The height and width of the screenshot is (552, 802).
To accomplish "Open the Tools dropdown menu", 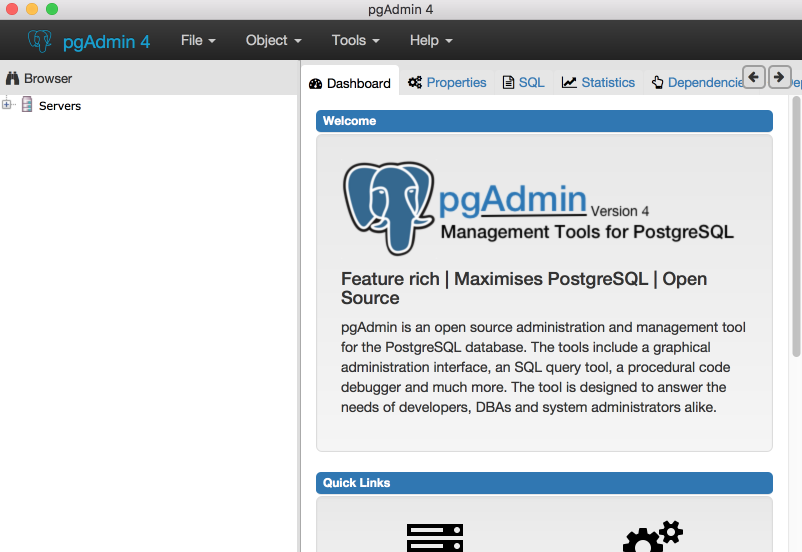I will [355, 40].
